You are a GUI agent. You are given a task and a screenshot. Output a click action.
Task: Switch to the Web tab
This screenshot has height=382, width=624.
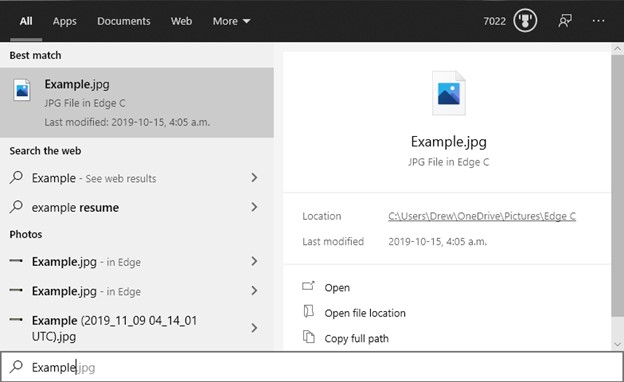(181, 21)
